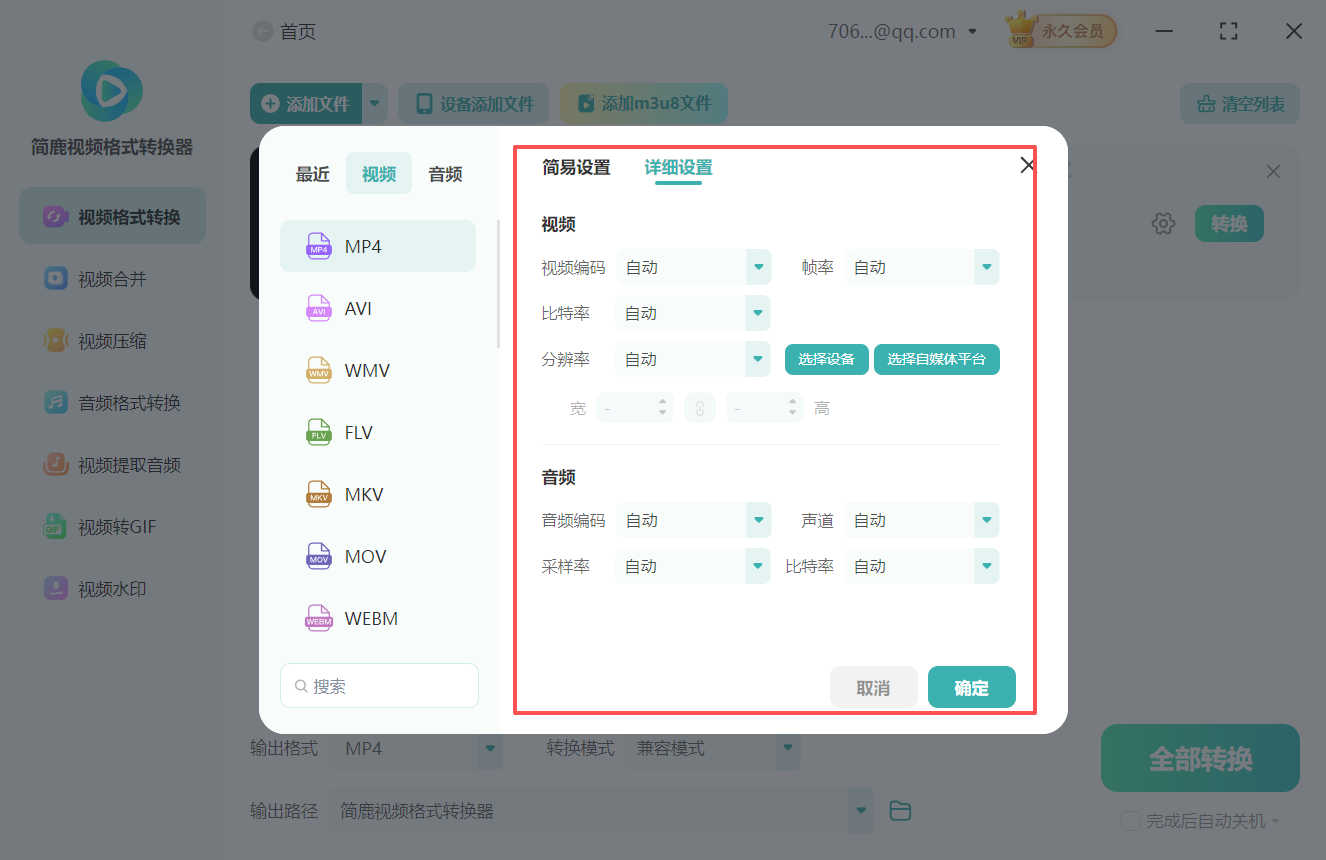Click the settings gear next to 转换
The height and width of the screenshot is (860, 1326).
[x=1163, y=223]
